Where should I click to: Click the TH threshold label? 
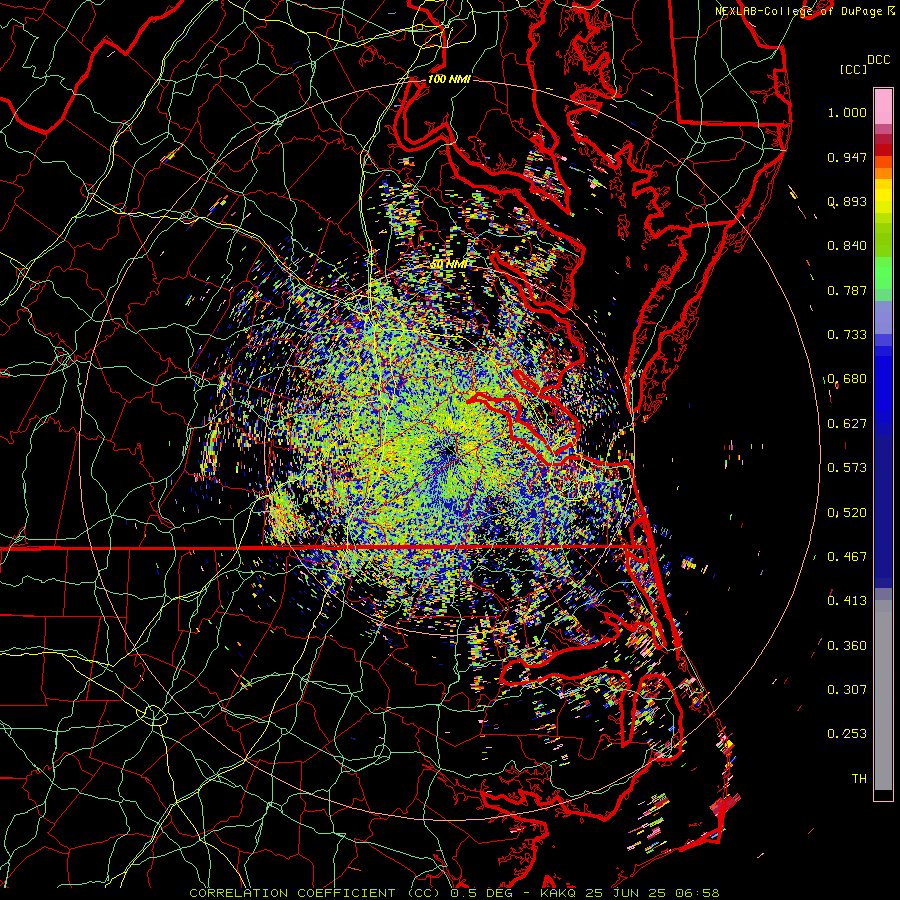859,779
